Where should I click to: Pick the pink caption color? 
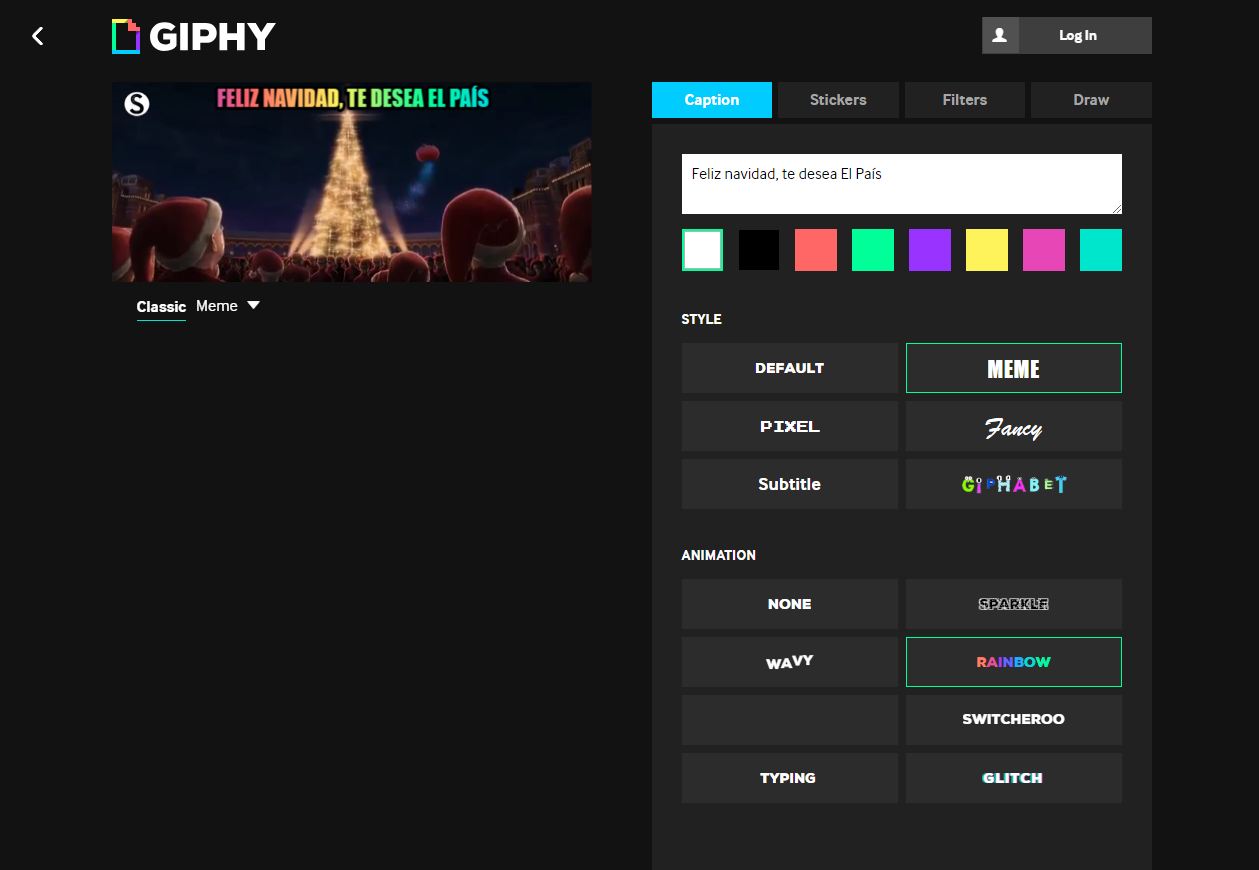[1044, 250]
